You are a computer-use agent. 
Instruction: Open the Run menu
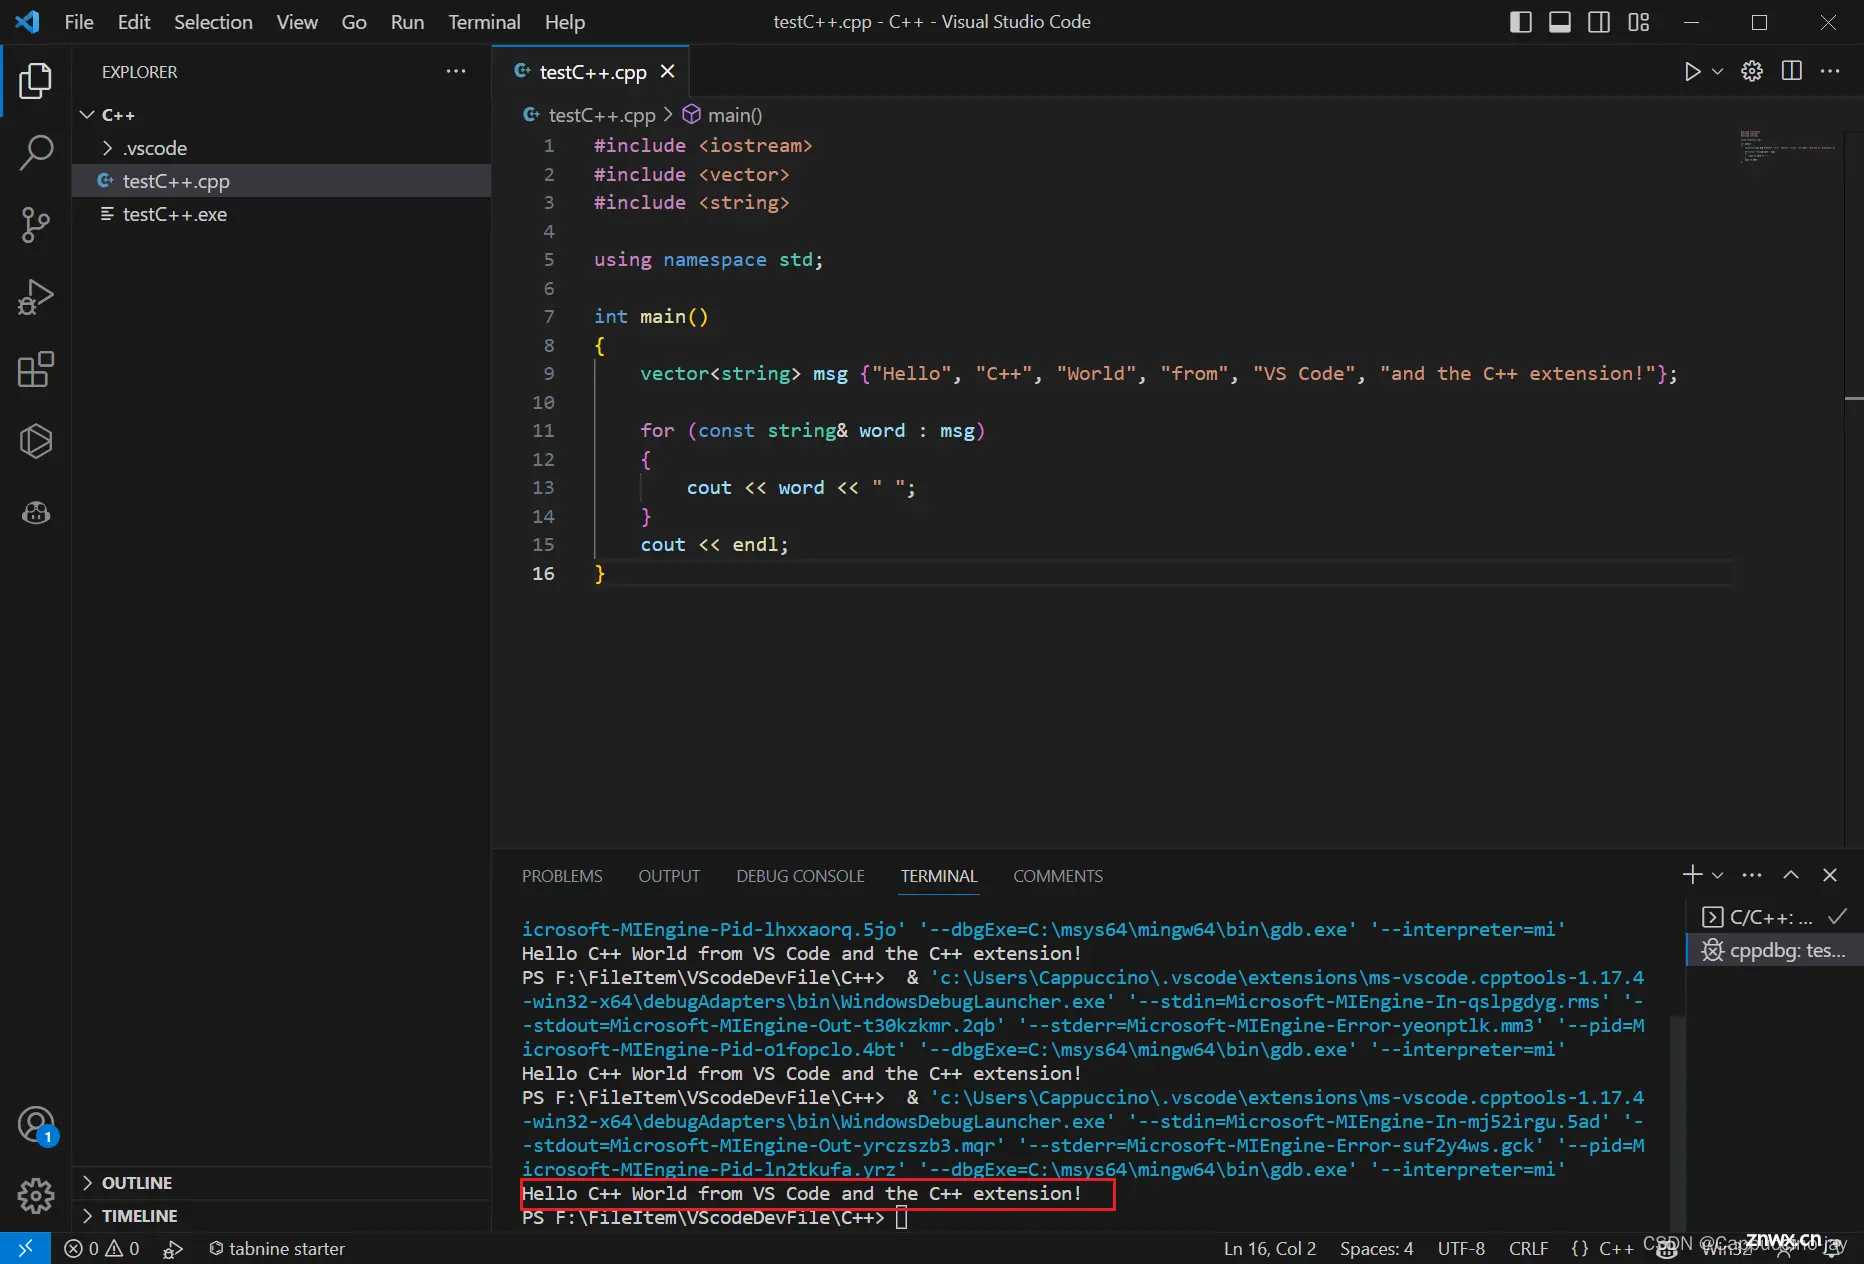[407, 22]
